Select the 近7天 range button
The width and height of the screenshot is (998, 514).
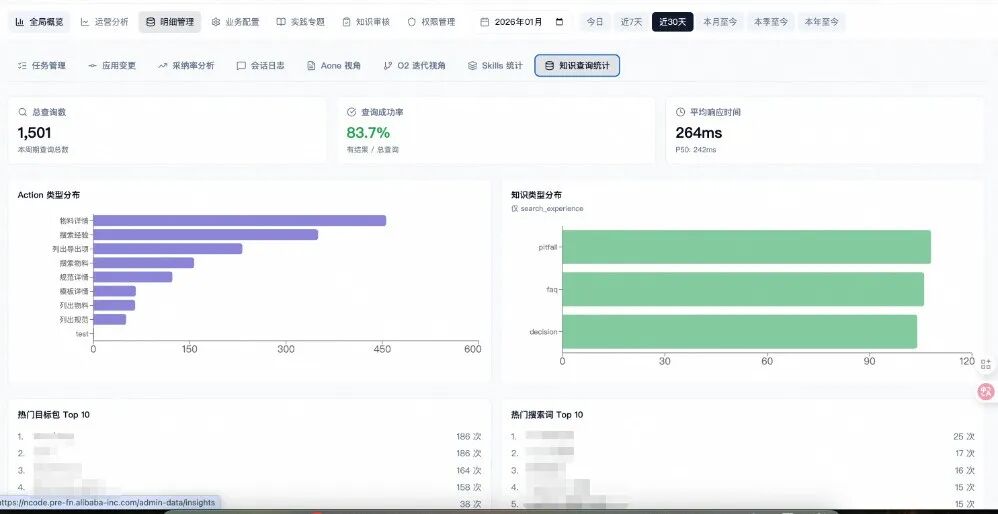click(631, 22)
